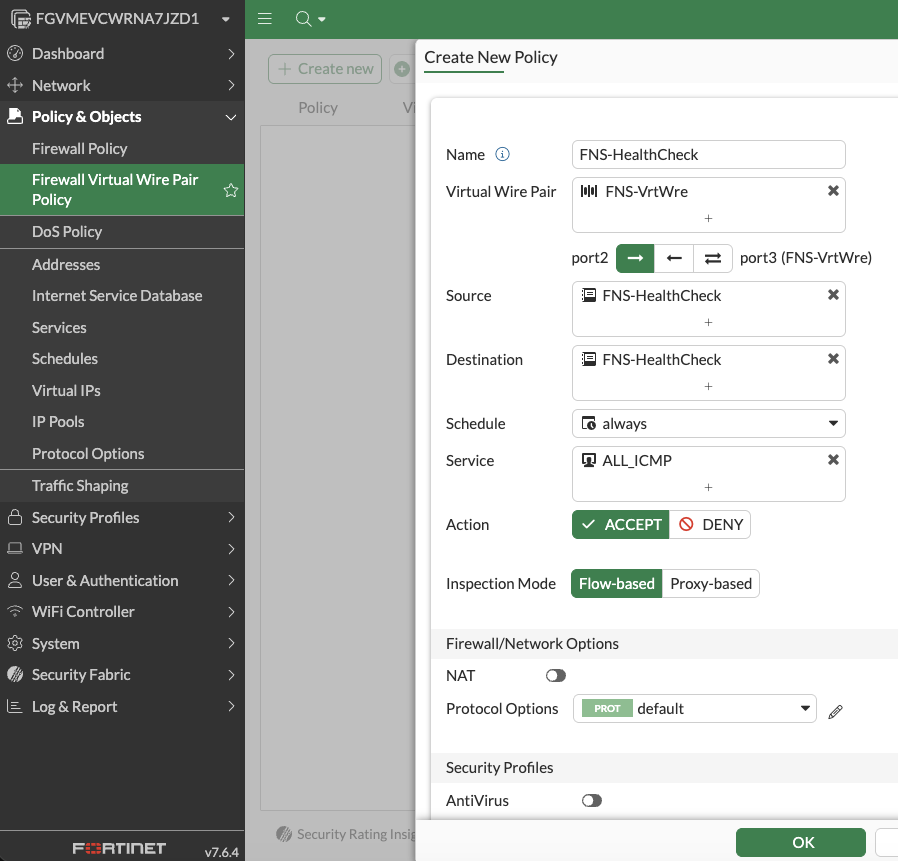Open the Addresses menu item
This screenshot has height=861, width=898.
(x=66, y=265)
